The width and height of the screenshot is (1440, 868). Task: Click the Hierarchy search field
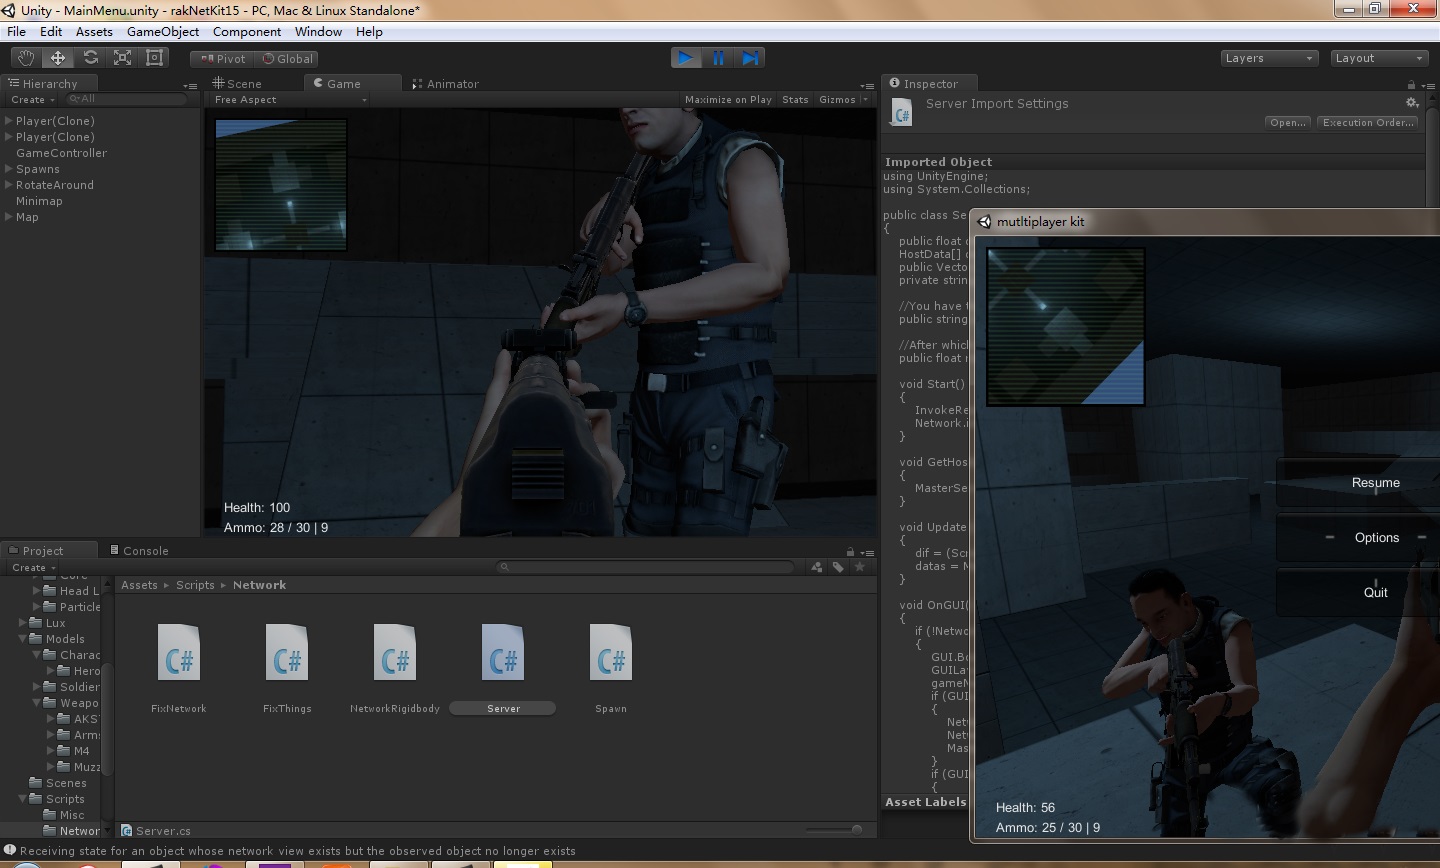[x=126, y=100]
